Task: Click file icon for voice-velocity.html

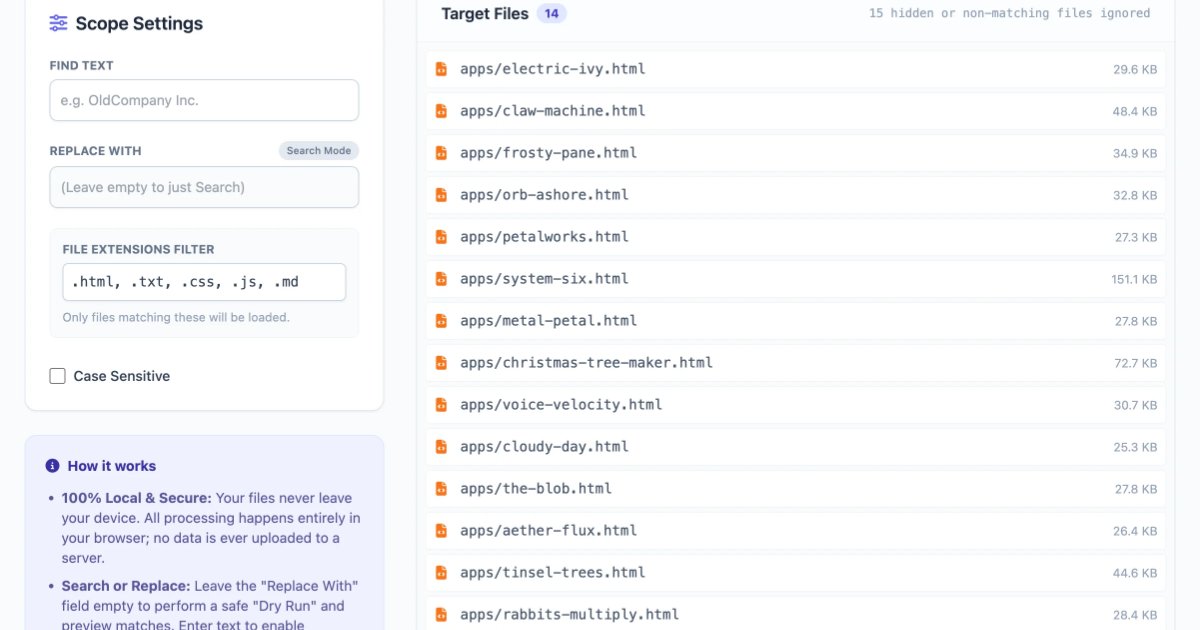Action: pyautogui.click(x=441, y=405)
